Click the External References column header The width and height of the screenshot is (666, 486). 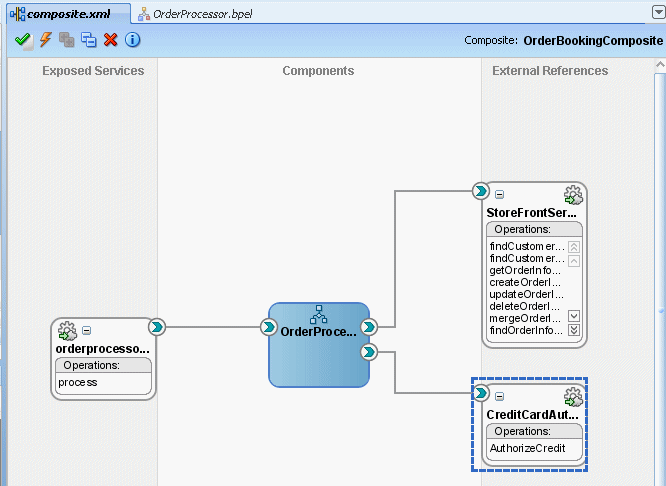pyautogui.click(x=550, y=71)
